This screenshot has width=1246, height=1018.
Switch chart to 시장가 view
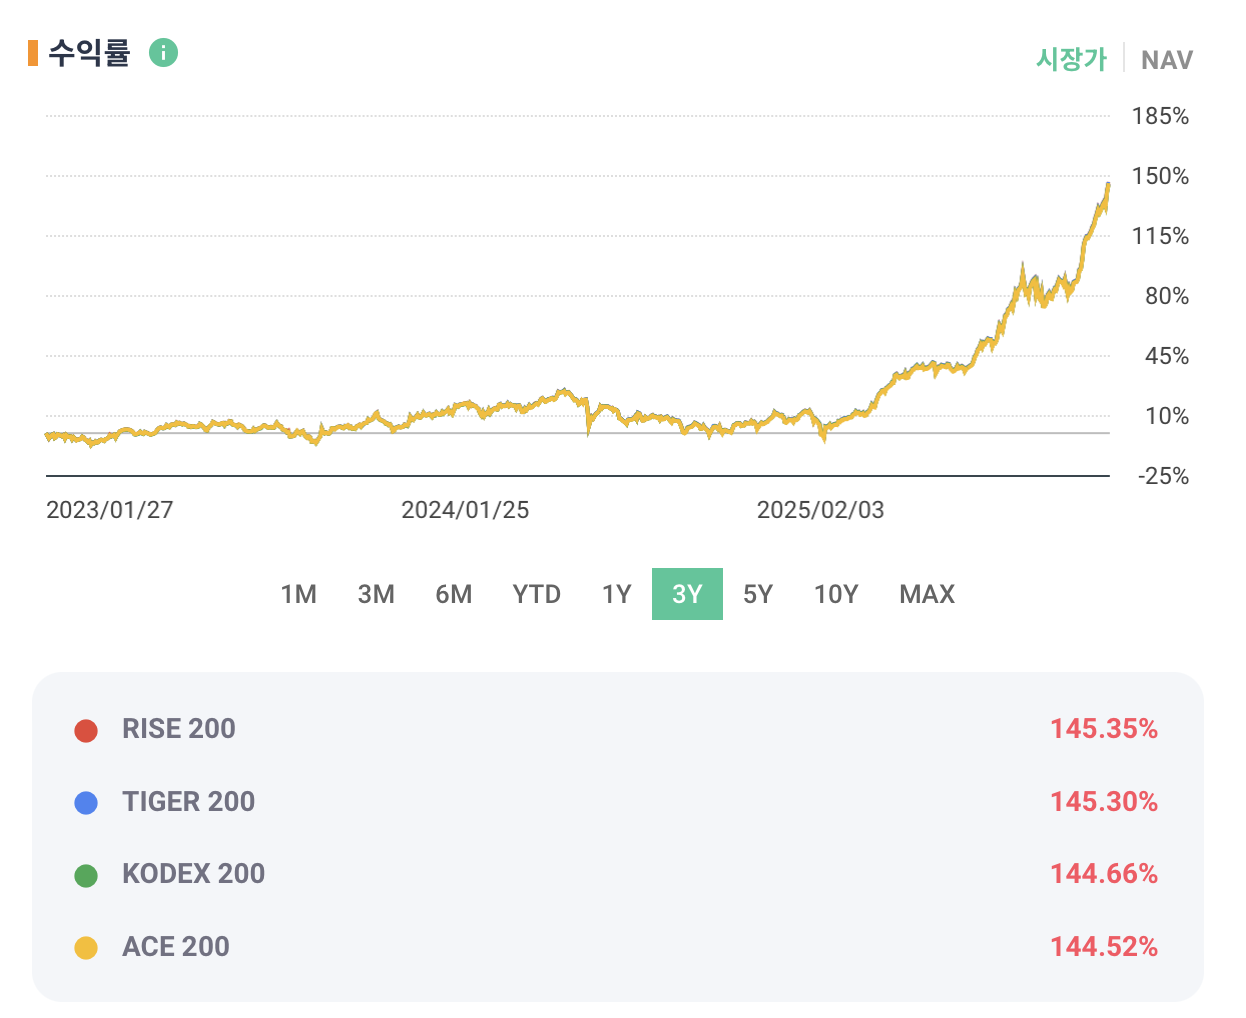(x=1071, y=59)
